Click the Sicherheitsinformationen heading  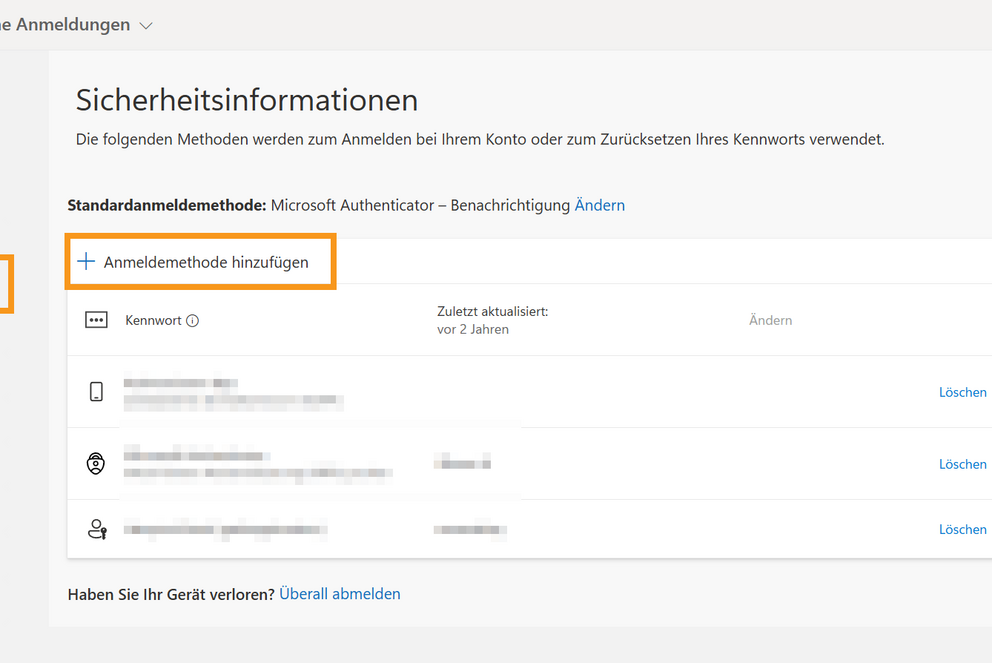point(246,99)
